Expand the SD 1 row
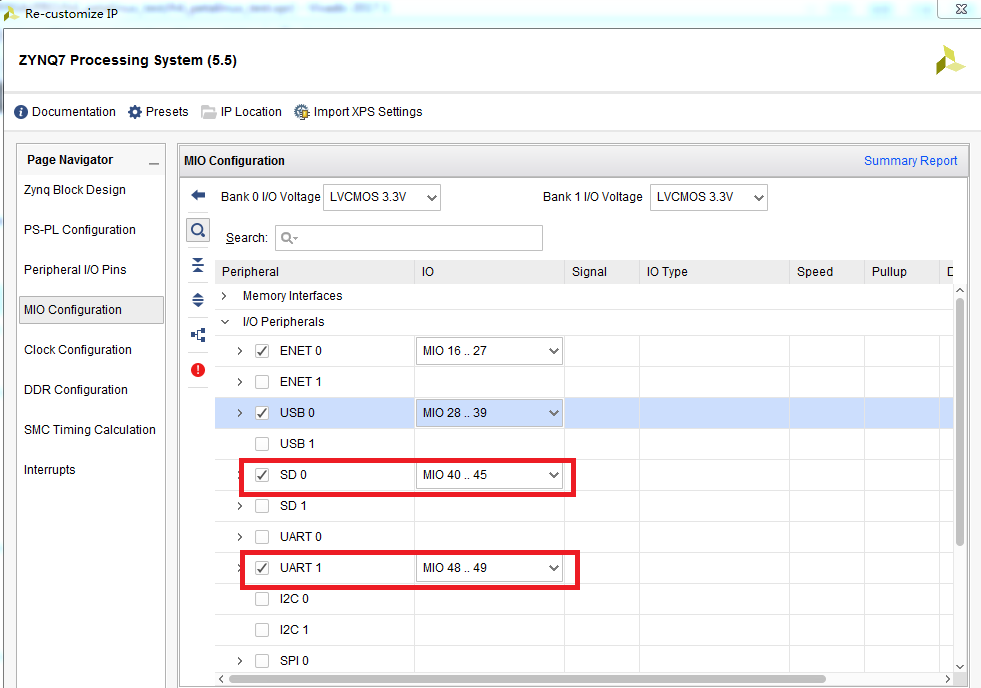Viewport: 981px width, 688px height. (x=240, y=506)
